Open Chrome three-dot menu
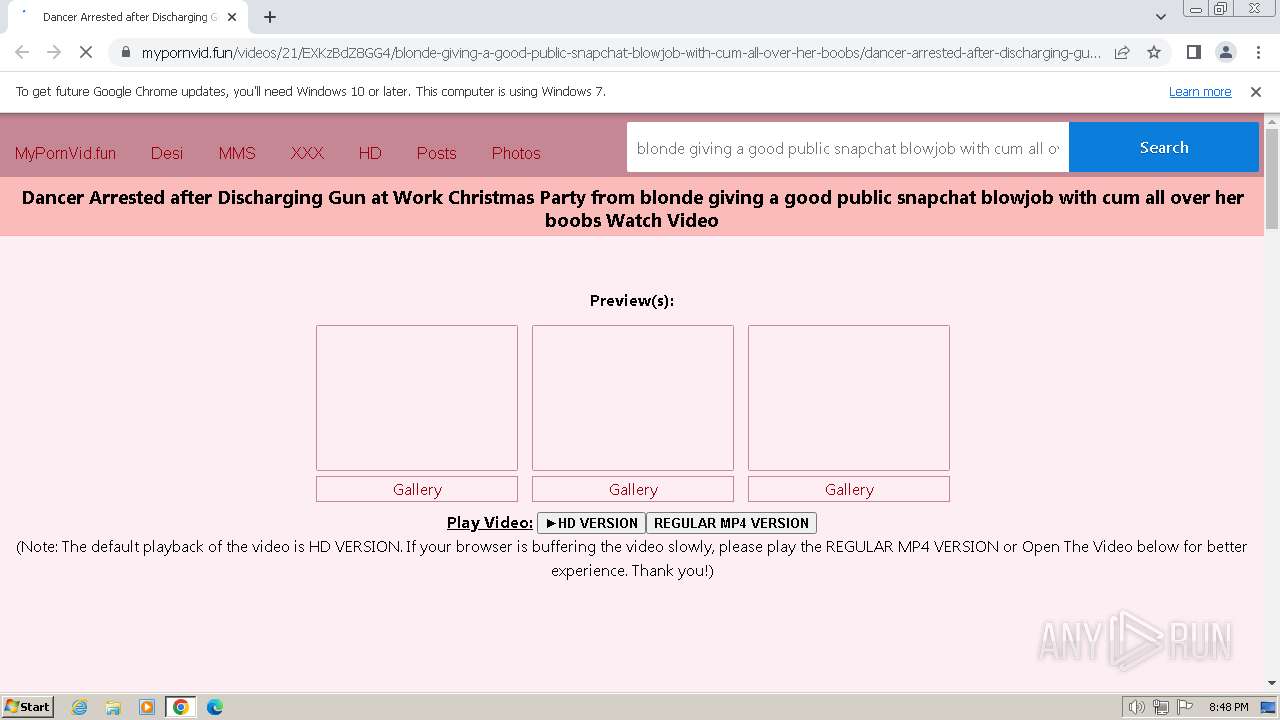Viewport: 1280px width, 720px height. pyautogui.click(x=1257, y=52)
